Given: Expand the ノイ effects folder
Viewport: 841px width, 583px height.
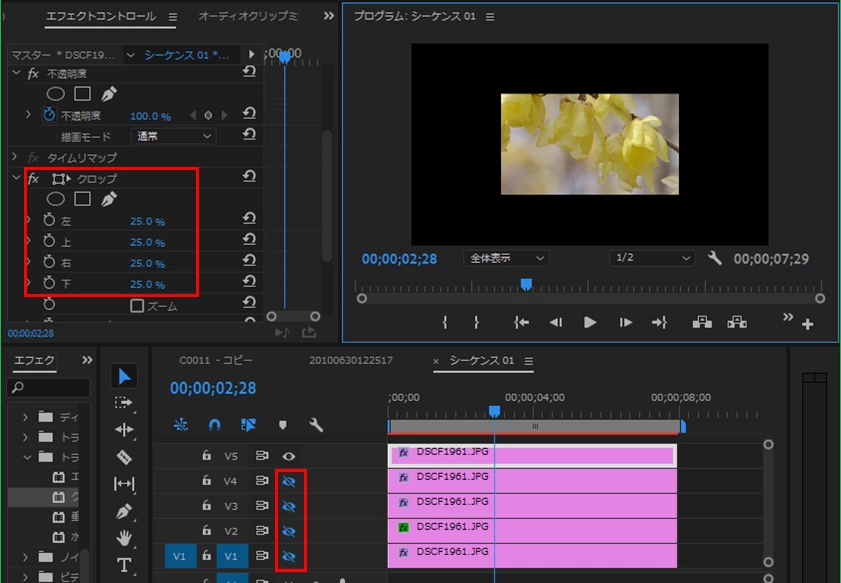Looking at the screenshot, I should tap(25, 557).
